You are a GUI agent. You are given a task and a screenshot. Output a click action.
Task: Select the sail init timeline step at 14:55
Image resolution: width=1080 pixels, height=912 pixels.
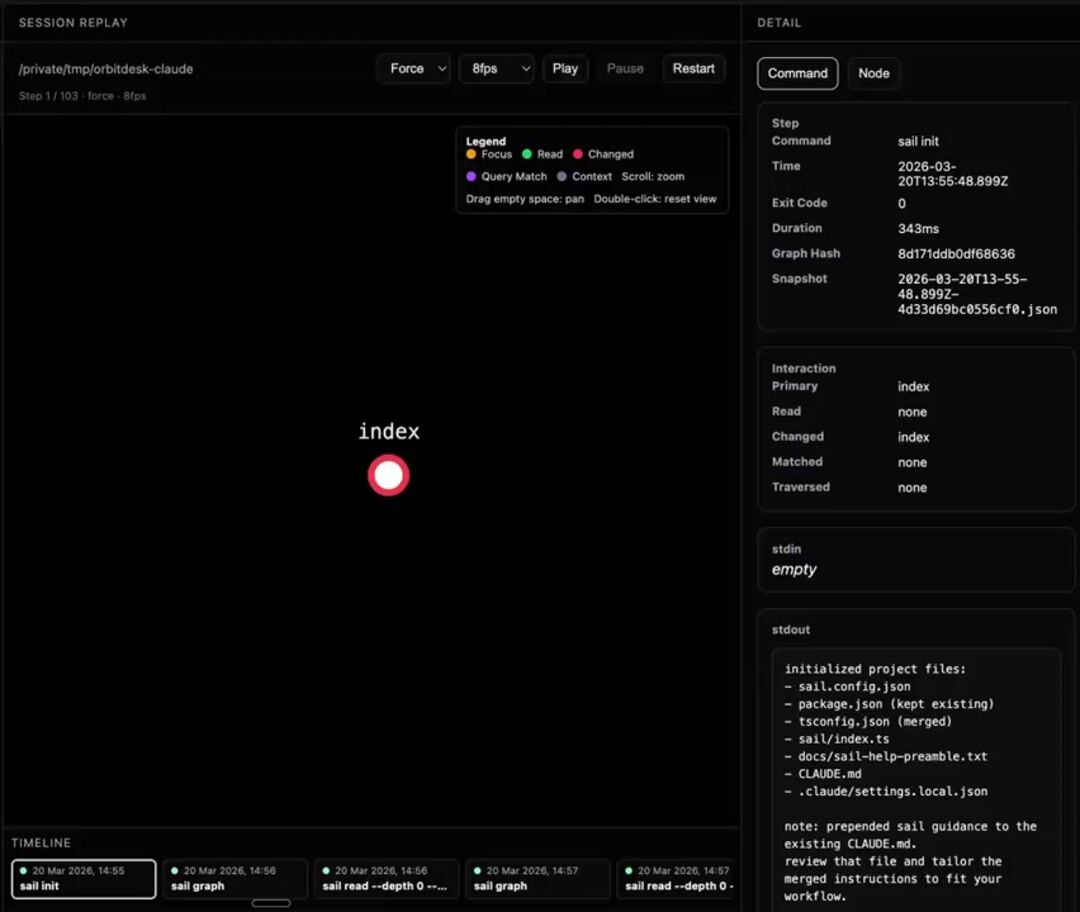pos(83,878)
